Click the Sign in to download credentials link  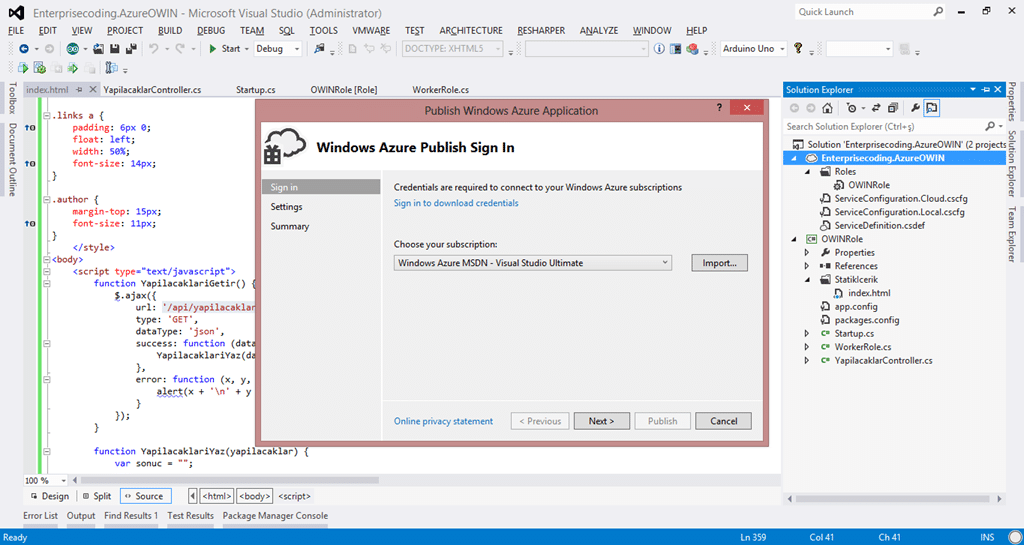point(456,203)
